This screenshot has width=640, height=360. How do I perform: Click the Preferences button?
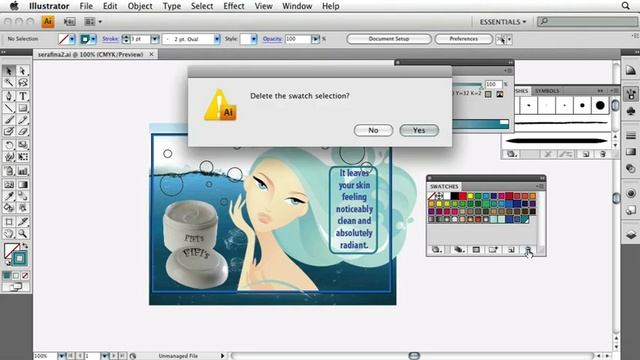click(463, 39)
